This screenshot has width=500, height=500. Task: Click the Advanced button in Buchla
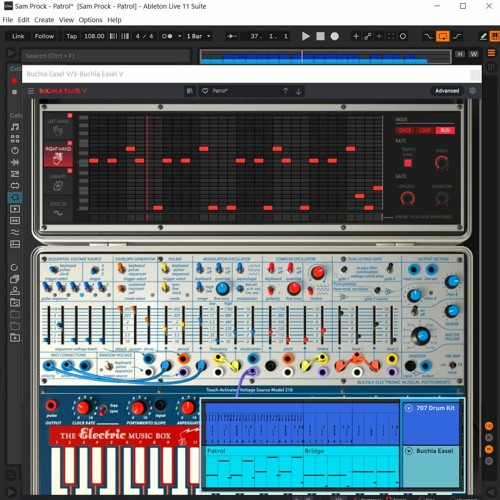click(447, 91)
